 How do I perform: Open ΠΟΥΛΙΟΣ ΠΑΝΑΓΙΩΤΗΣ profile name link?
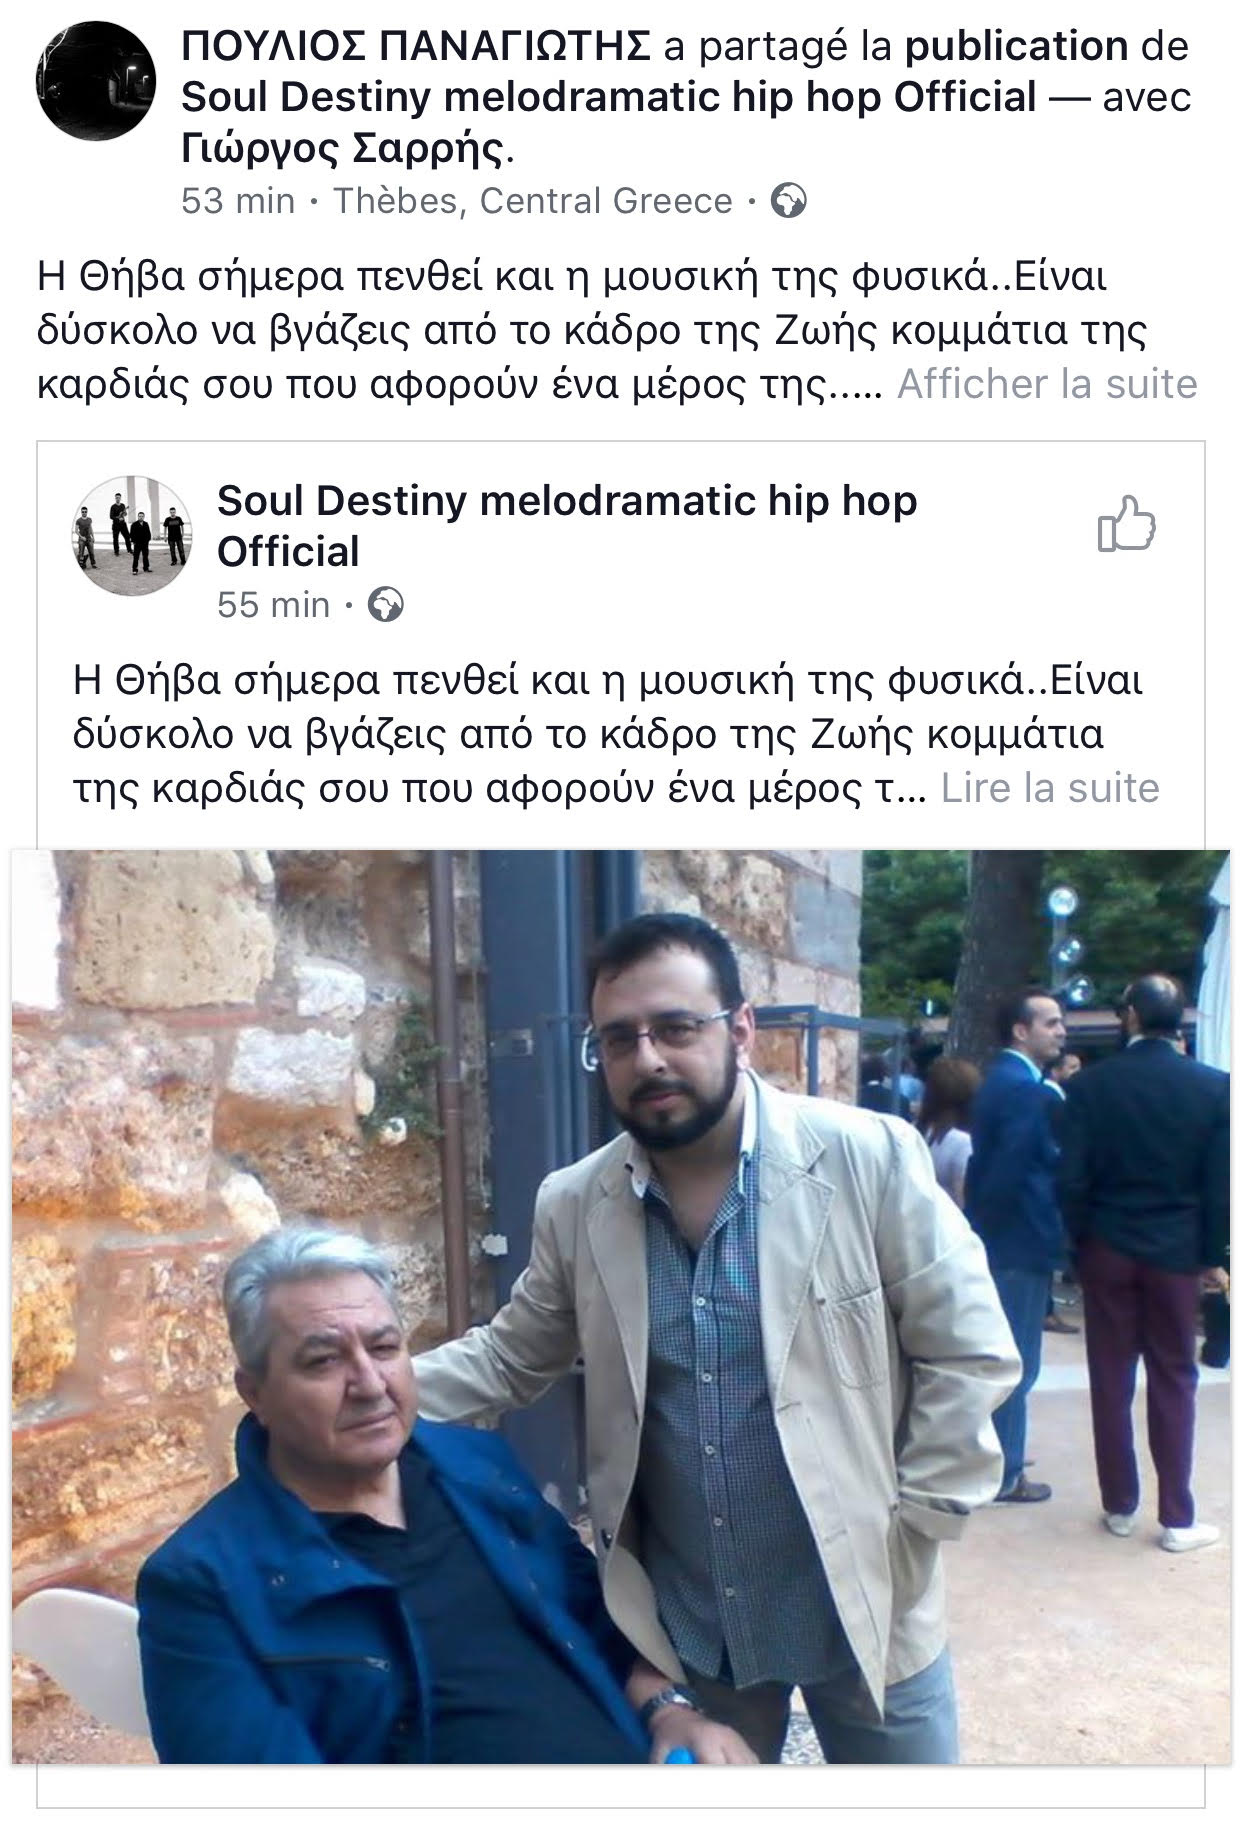416,46
